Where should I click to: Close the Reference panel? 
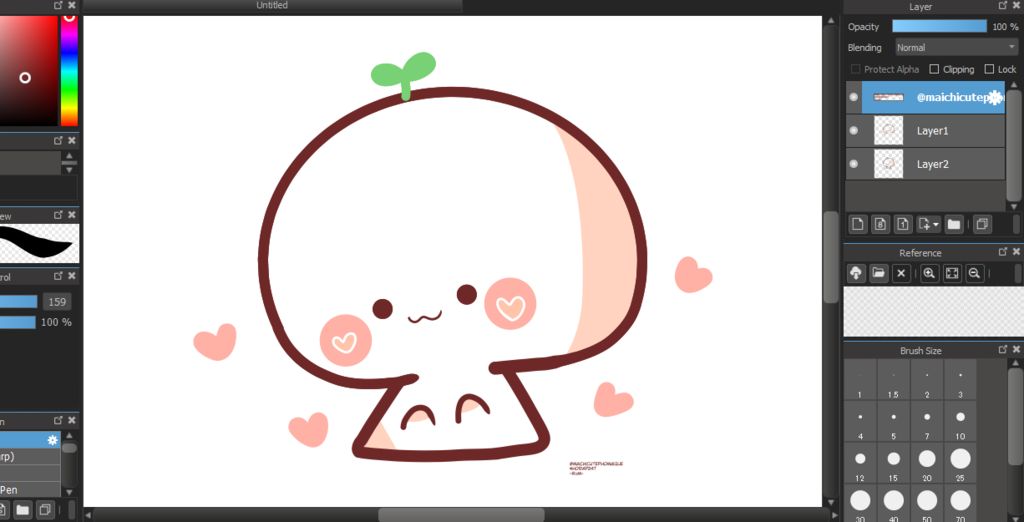pos(1016,252)
